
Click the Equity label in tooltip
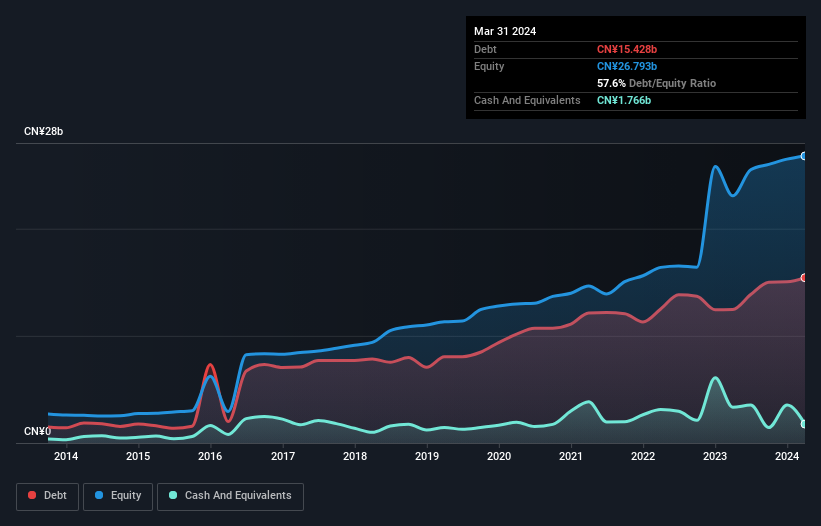coord(489,66)
